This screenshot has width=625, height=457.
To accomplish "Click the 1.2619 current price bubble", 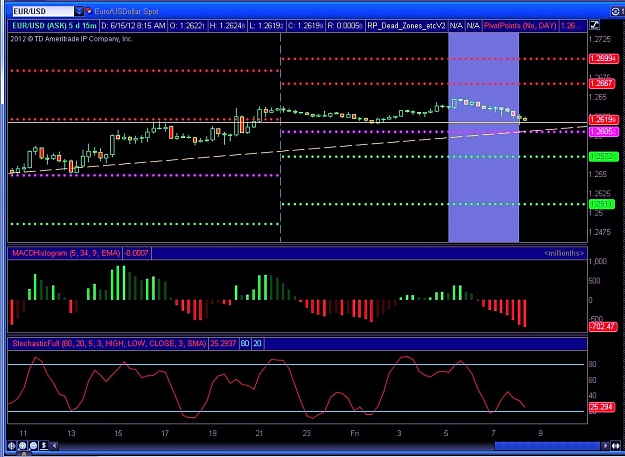I will [x=604, y=120].
